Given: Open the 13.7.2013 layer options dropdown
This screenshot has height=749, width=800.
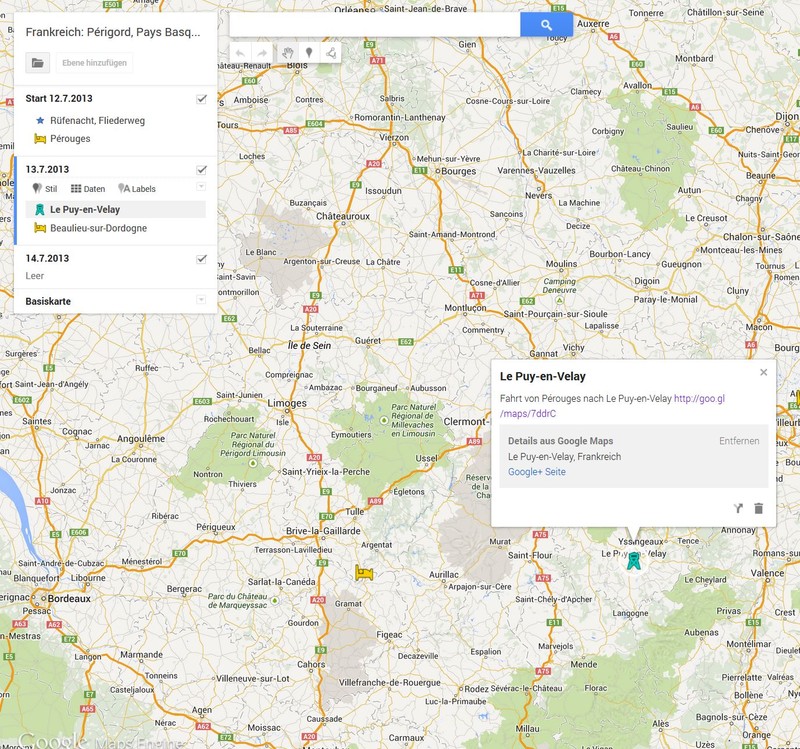Looking at the screenshot, I should (x=202, y=187).
